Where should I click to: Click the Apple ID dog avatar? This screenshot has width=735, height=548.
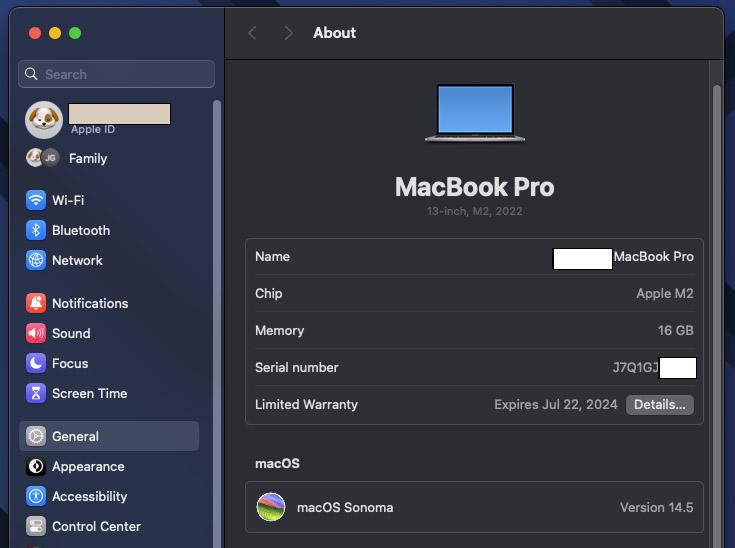[x=44, y=120]
